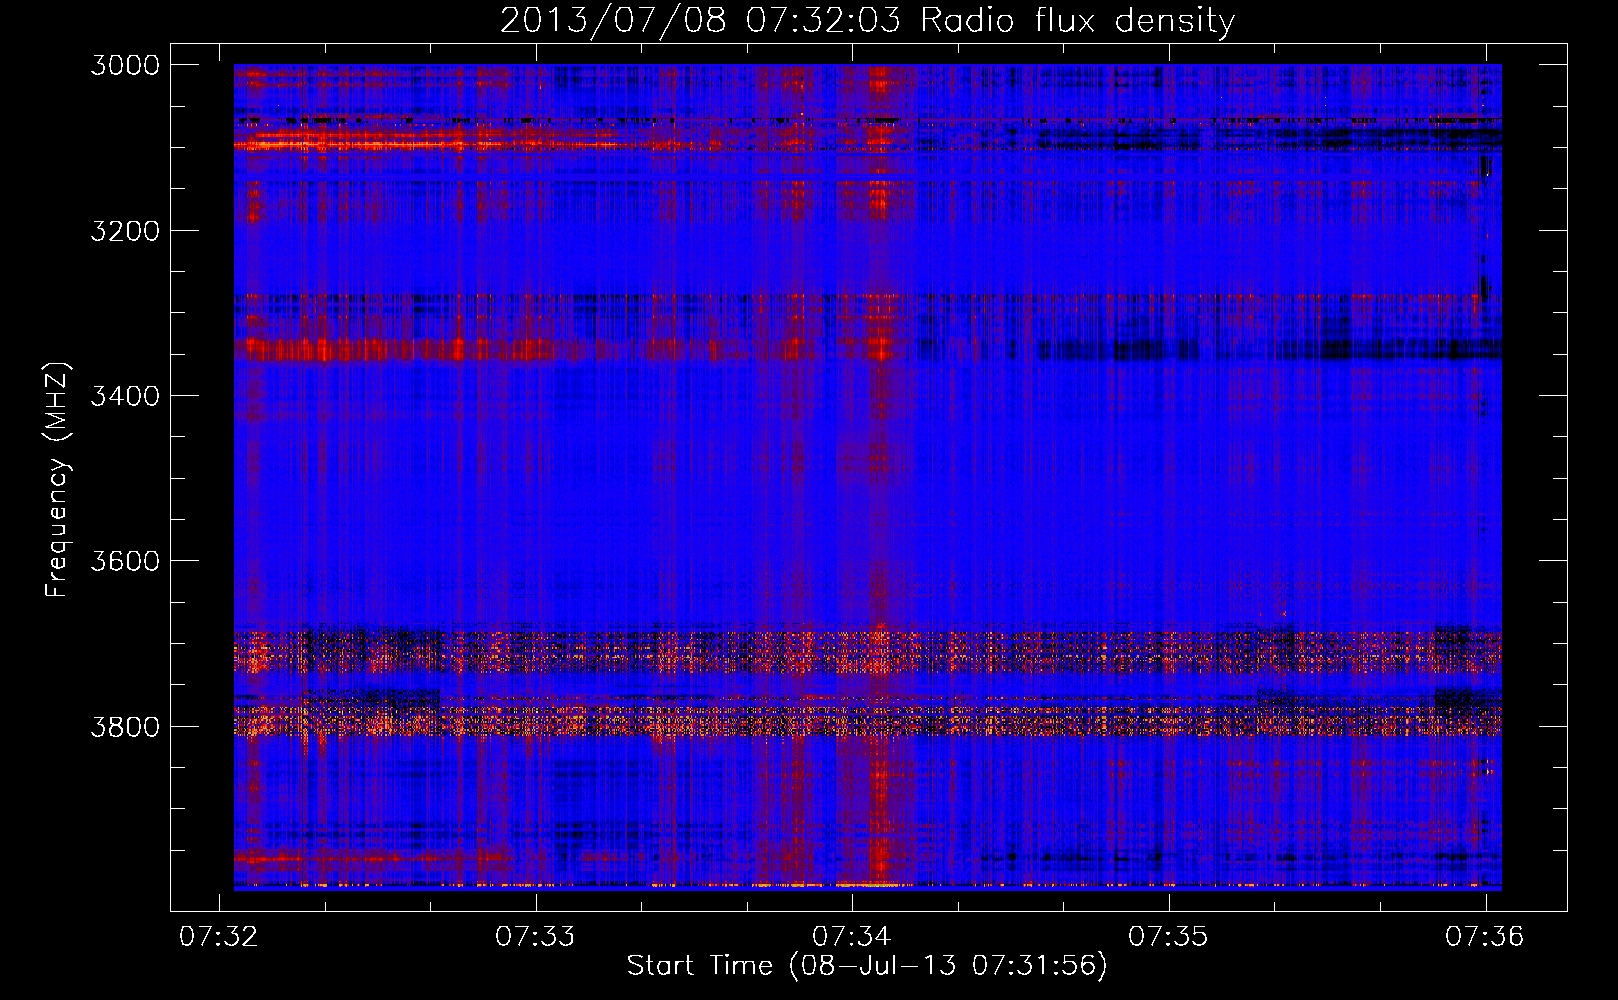Click the 07:34 time axis label
The height and width of the screenshot is (1000, 1618).
tap(852, 936)
